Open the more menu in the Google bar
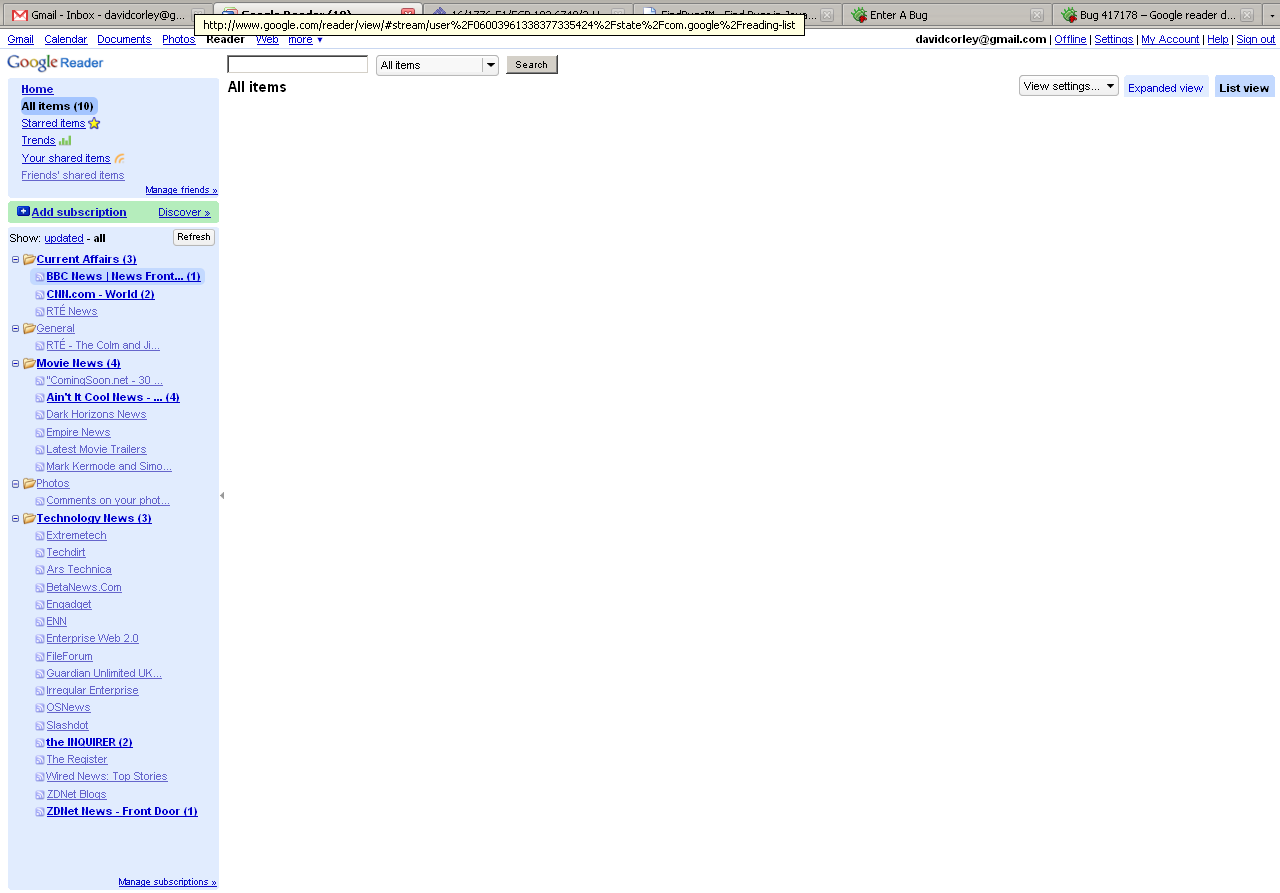The width and height of the screenshot is (1280, 893). click(305, 40)
